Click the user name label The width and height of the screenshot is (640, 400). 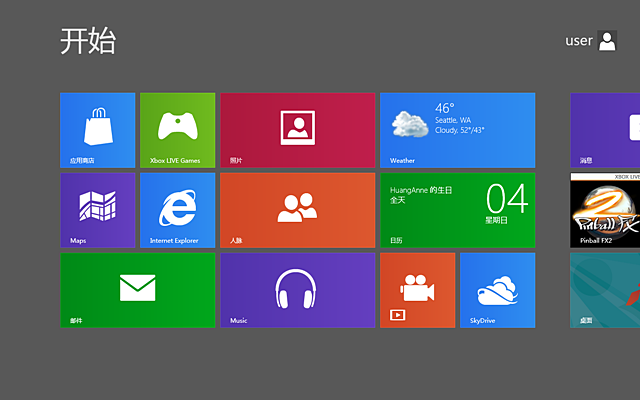pos(578,41)
